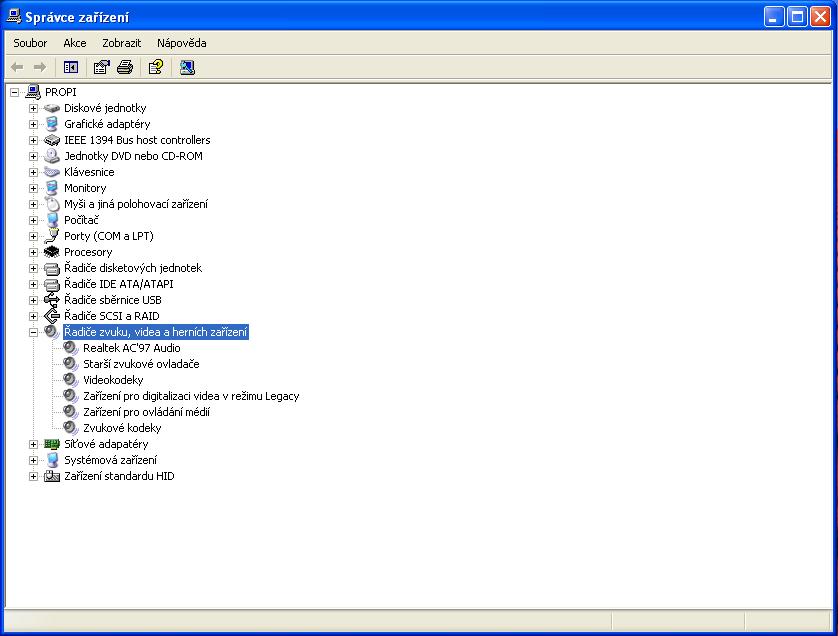The width and height of the screenshot is (838, 636).
Task: Click the Síťové adaptéry network card icon
Action: (x=52, y=444)
